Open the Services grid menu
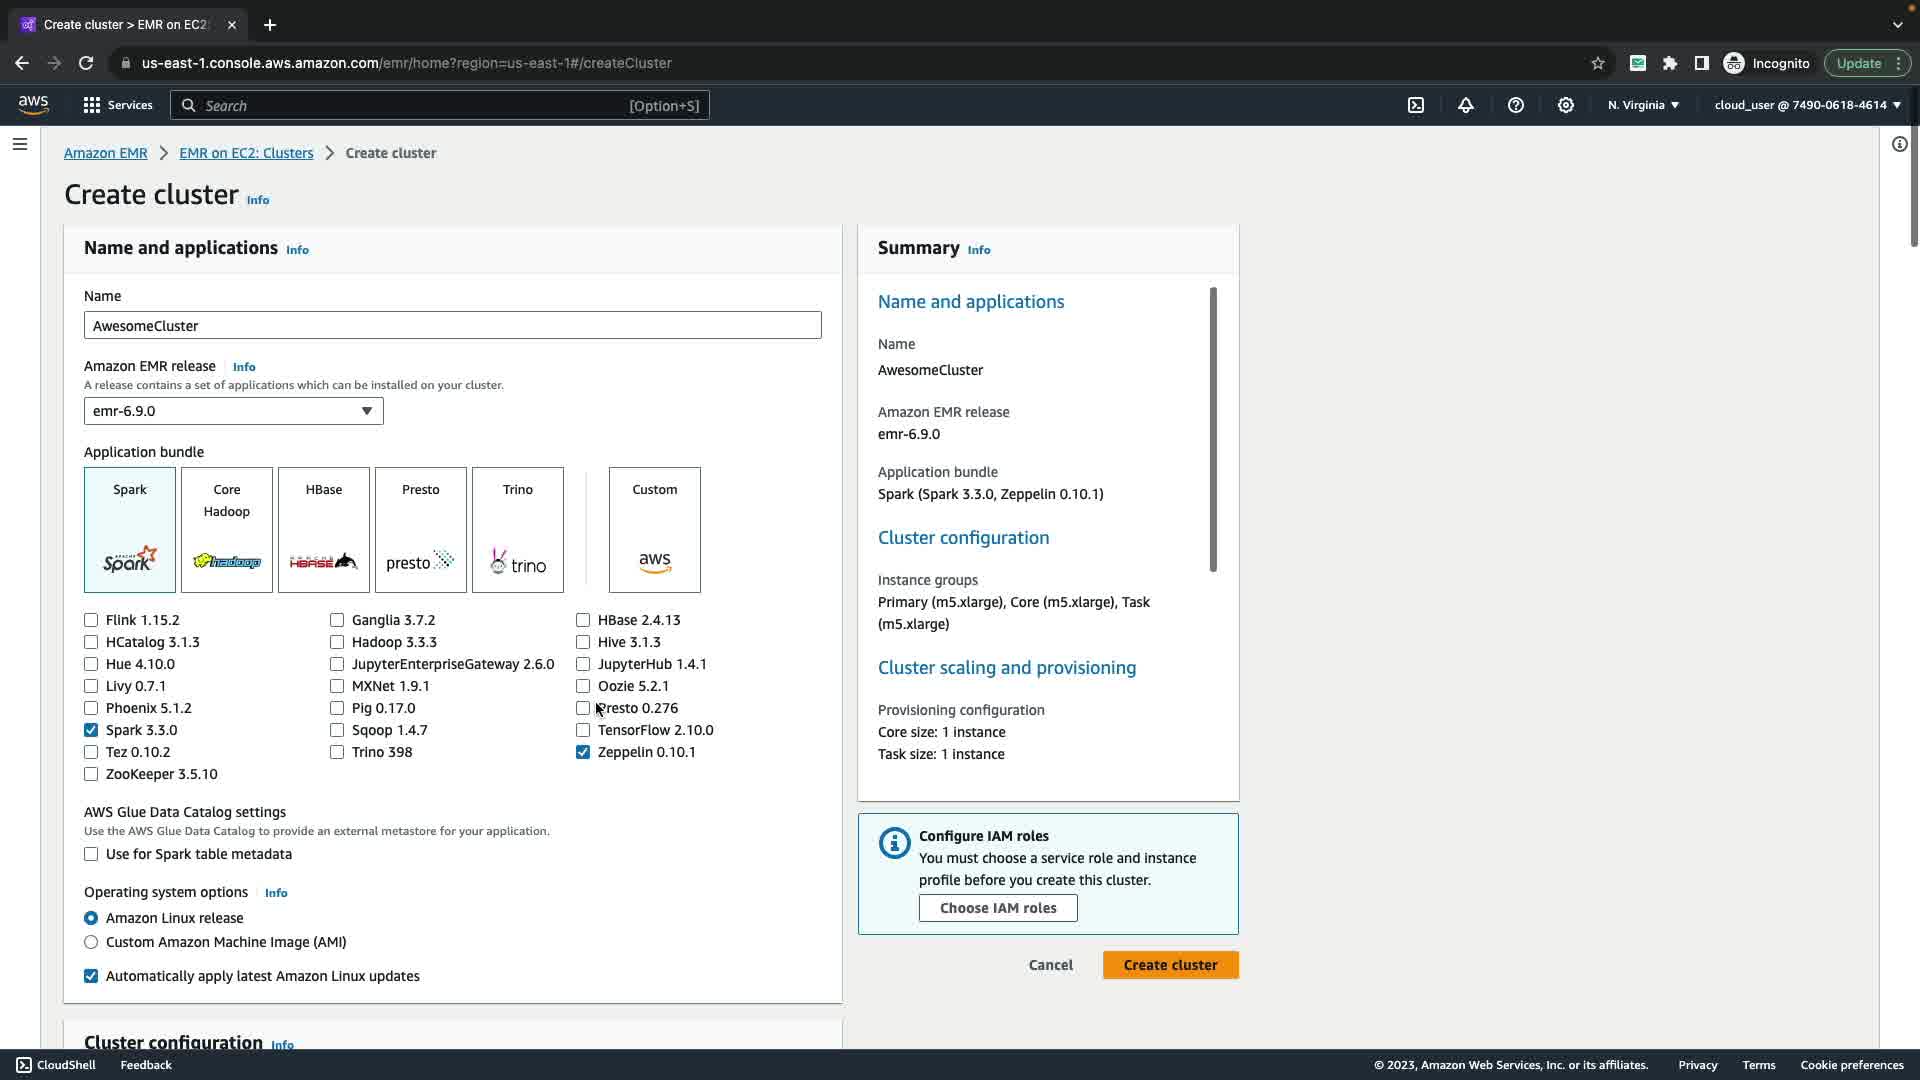Image resolution: width=1920 pixels, height=1080 pixels. tap(92, 105)
